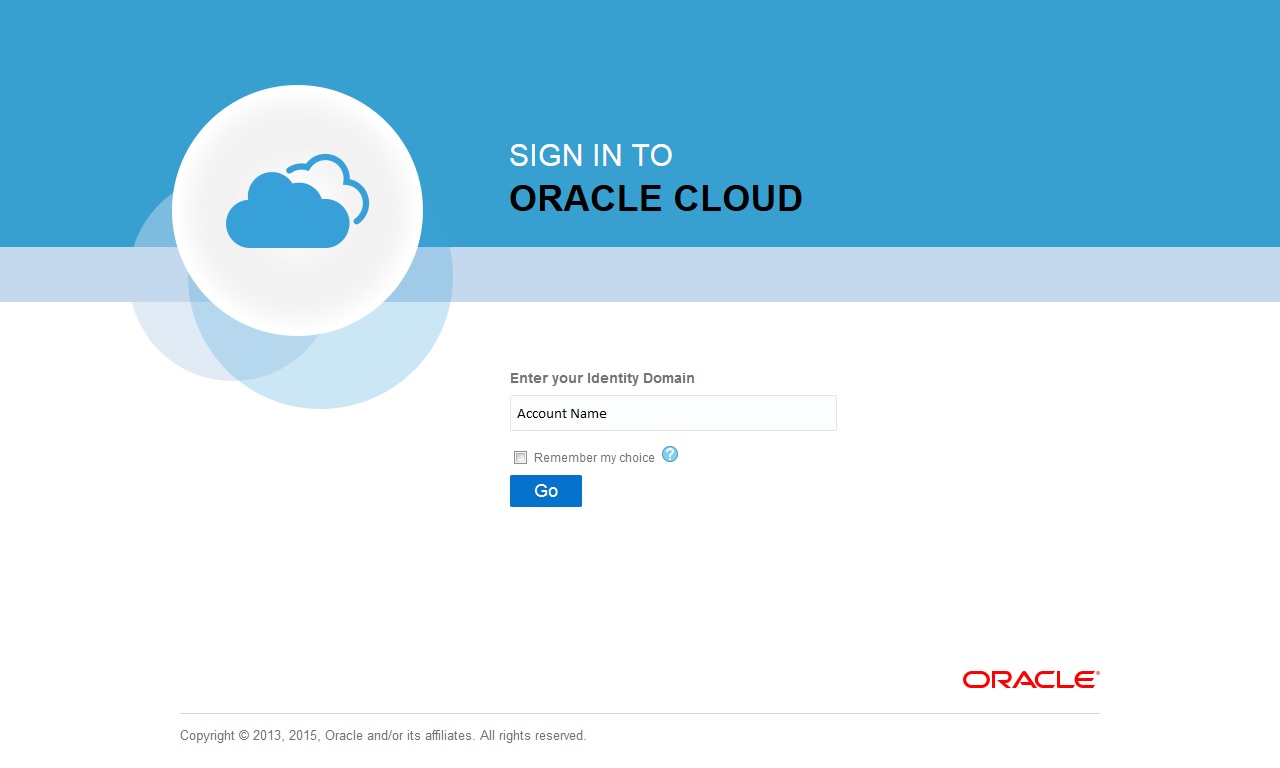1280x768 pixels.
Task: Click the copyright notice text
Action: [x=383, y=735]
